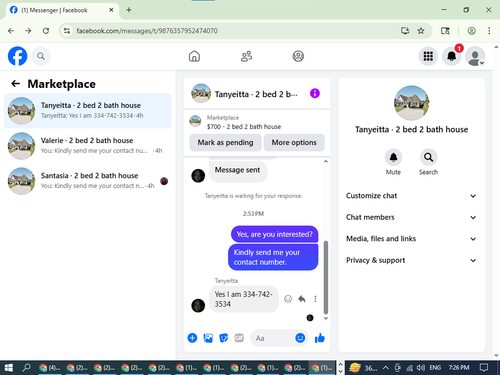Open the Facebook menu grid icon
Screen dimensions: 500x375
coord(428,56)
